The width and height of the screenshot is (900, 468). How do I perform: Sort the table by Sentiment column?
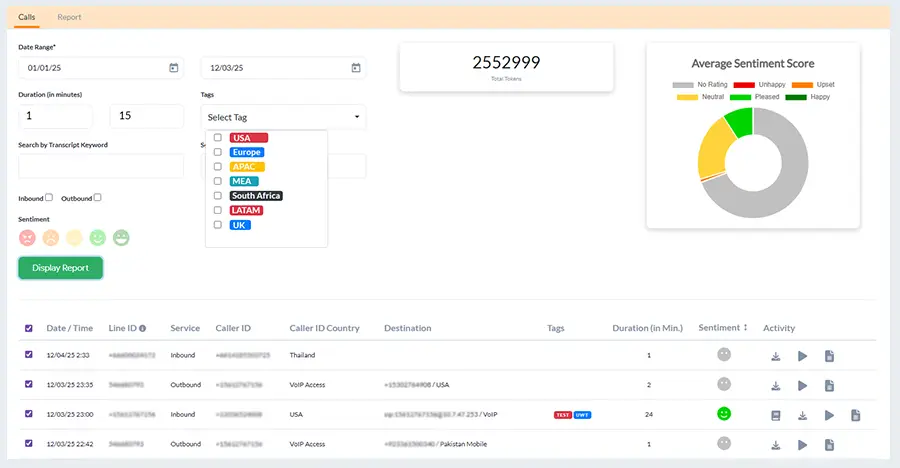[x=744, y=328]
